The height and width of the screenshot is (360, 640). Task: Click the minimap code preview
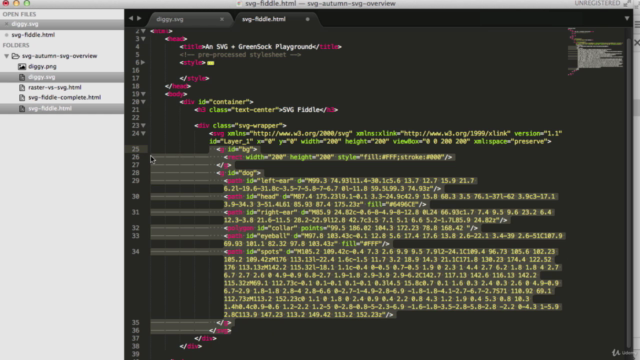click(x=595, y=52)
